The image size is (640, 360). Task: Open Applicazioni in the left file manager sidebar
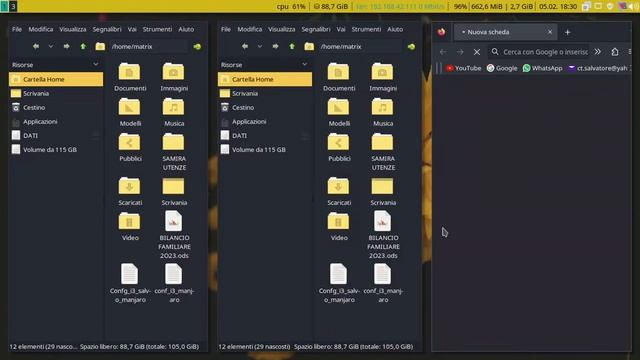[x=56, y=122]
